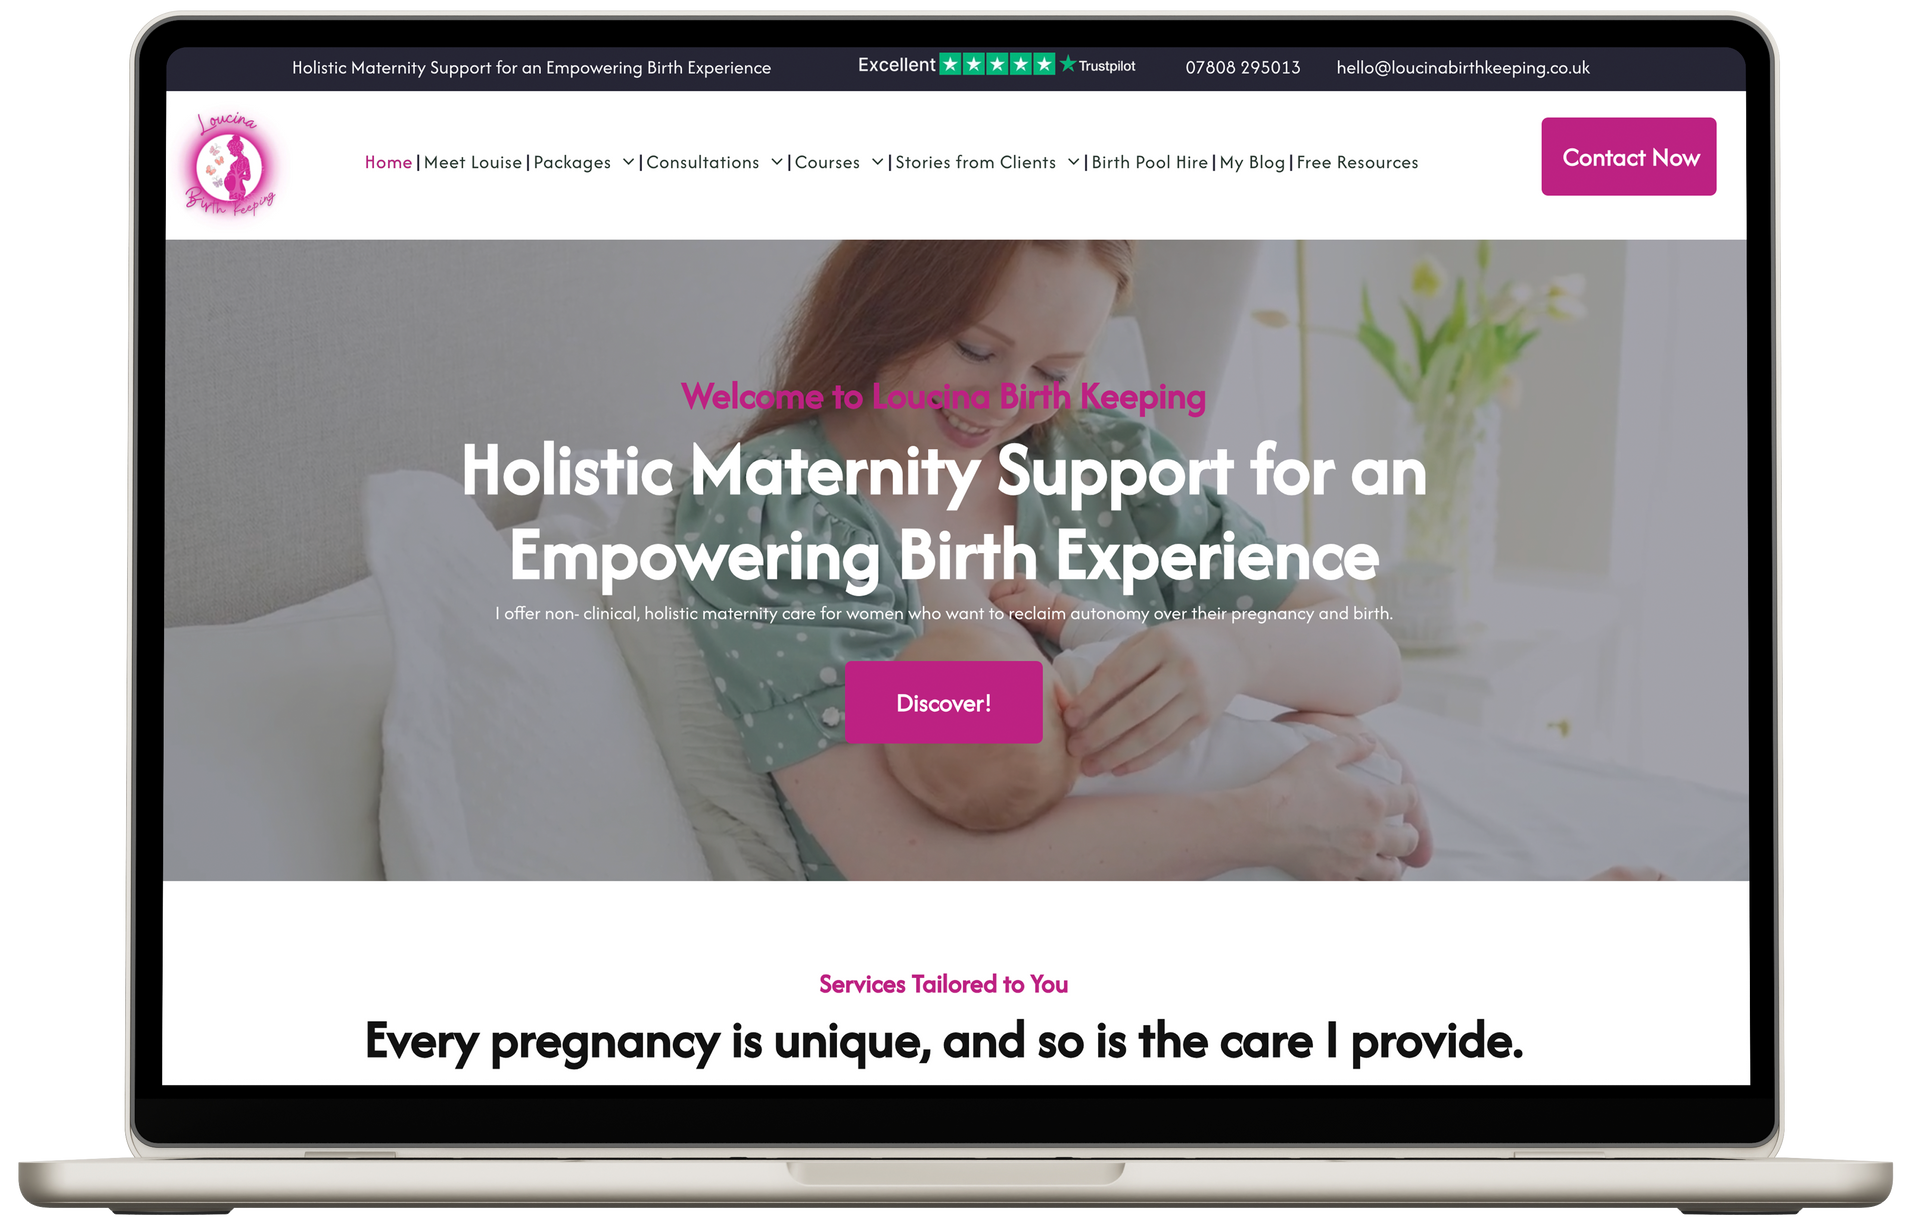Select the Packages menu label
This screenshot has height=1232, width=1920.
click(572, 162)
